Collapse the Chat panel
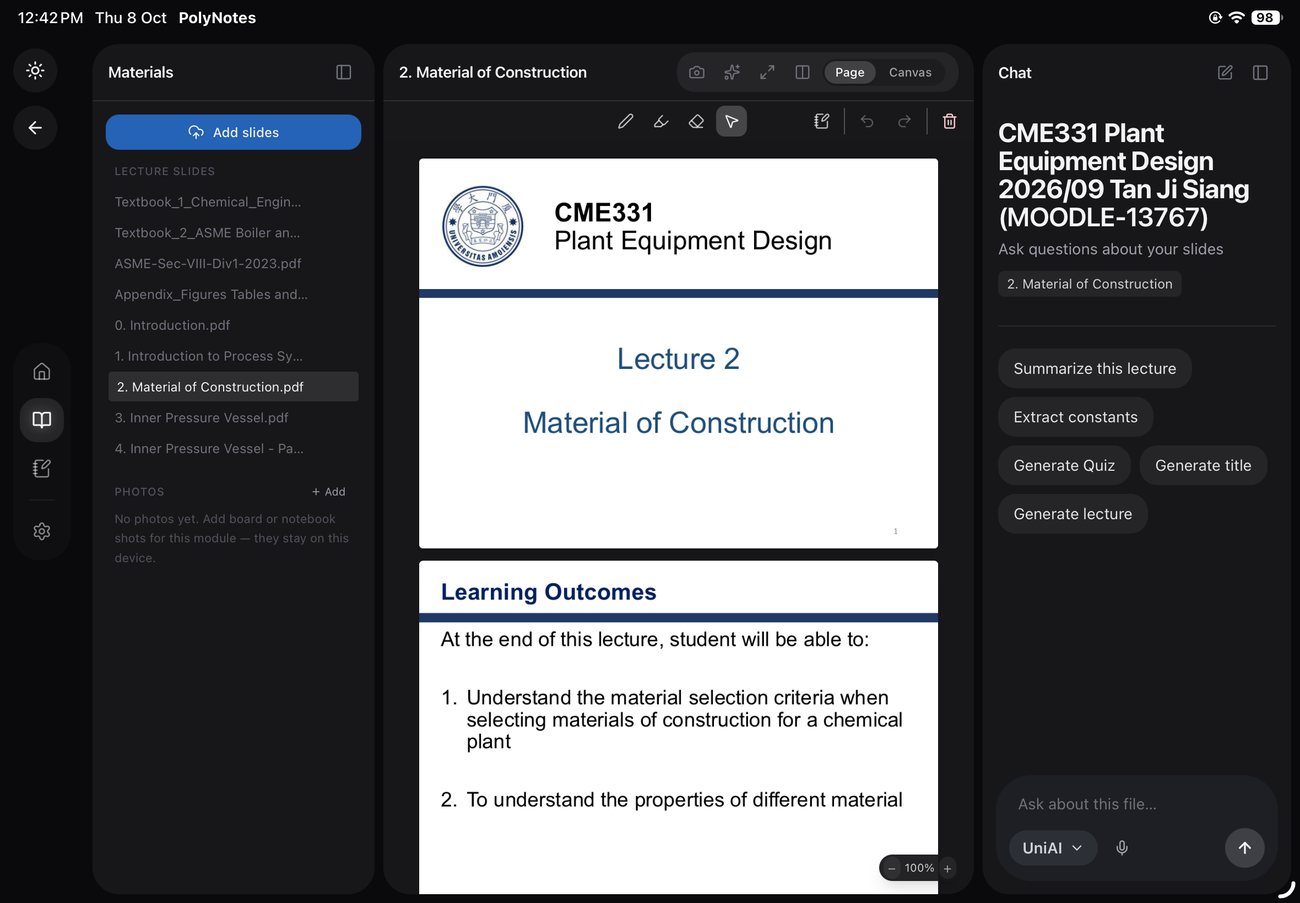1300x903 pixels. pos(1260,72)
